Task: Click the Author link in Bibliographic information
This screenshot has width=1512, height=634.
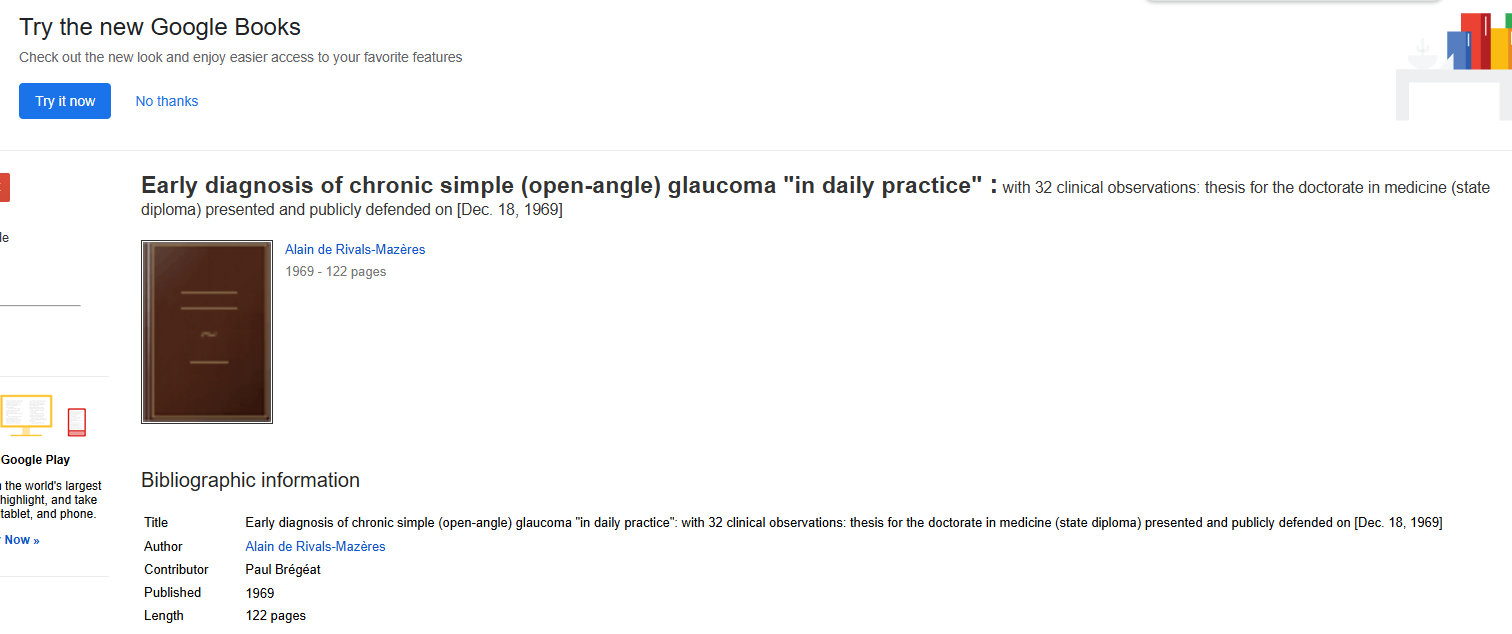Action: coord(315,547)
